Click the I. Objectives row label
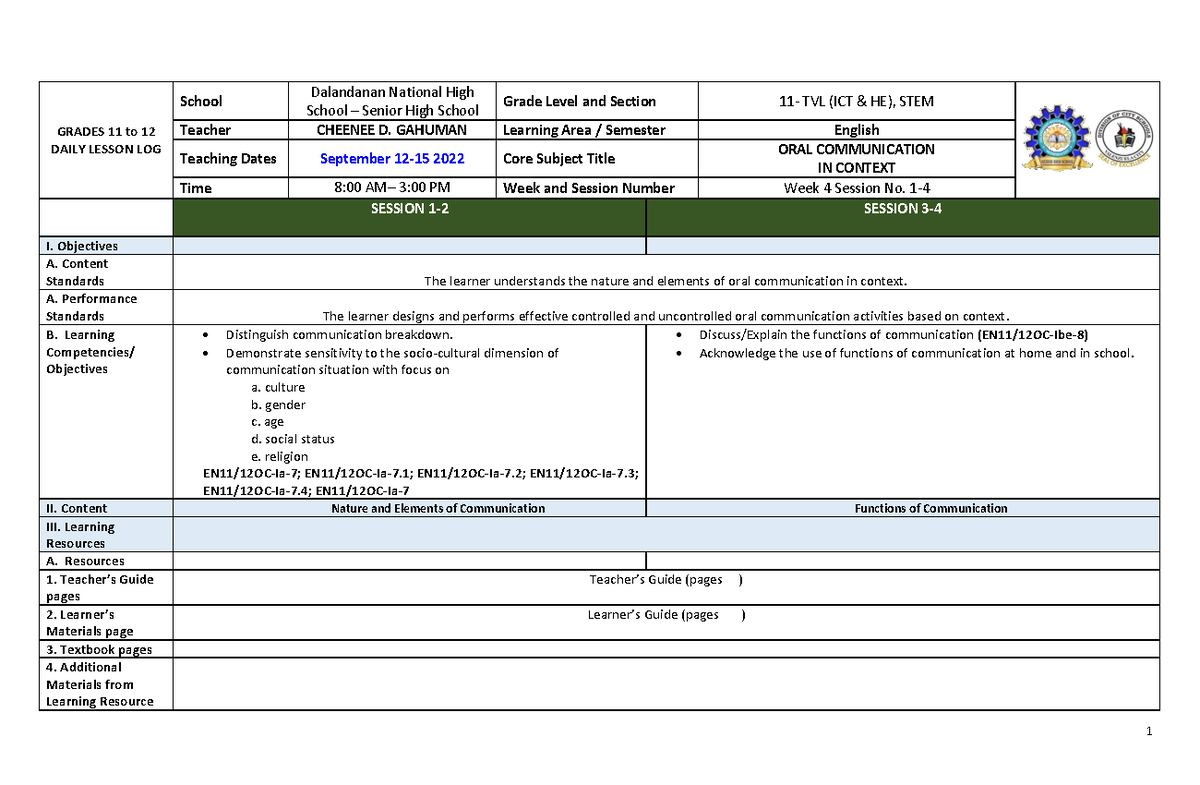1200x785 pixels. point(82,246)
